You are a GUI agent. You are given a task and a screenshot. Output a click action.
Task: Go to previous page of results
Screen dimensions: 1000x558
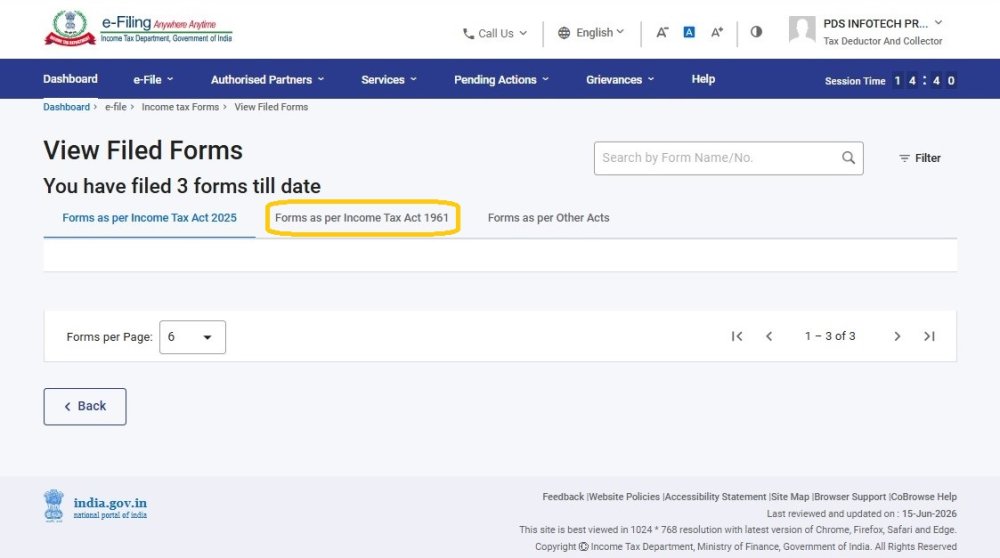(x=769, y=336)
